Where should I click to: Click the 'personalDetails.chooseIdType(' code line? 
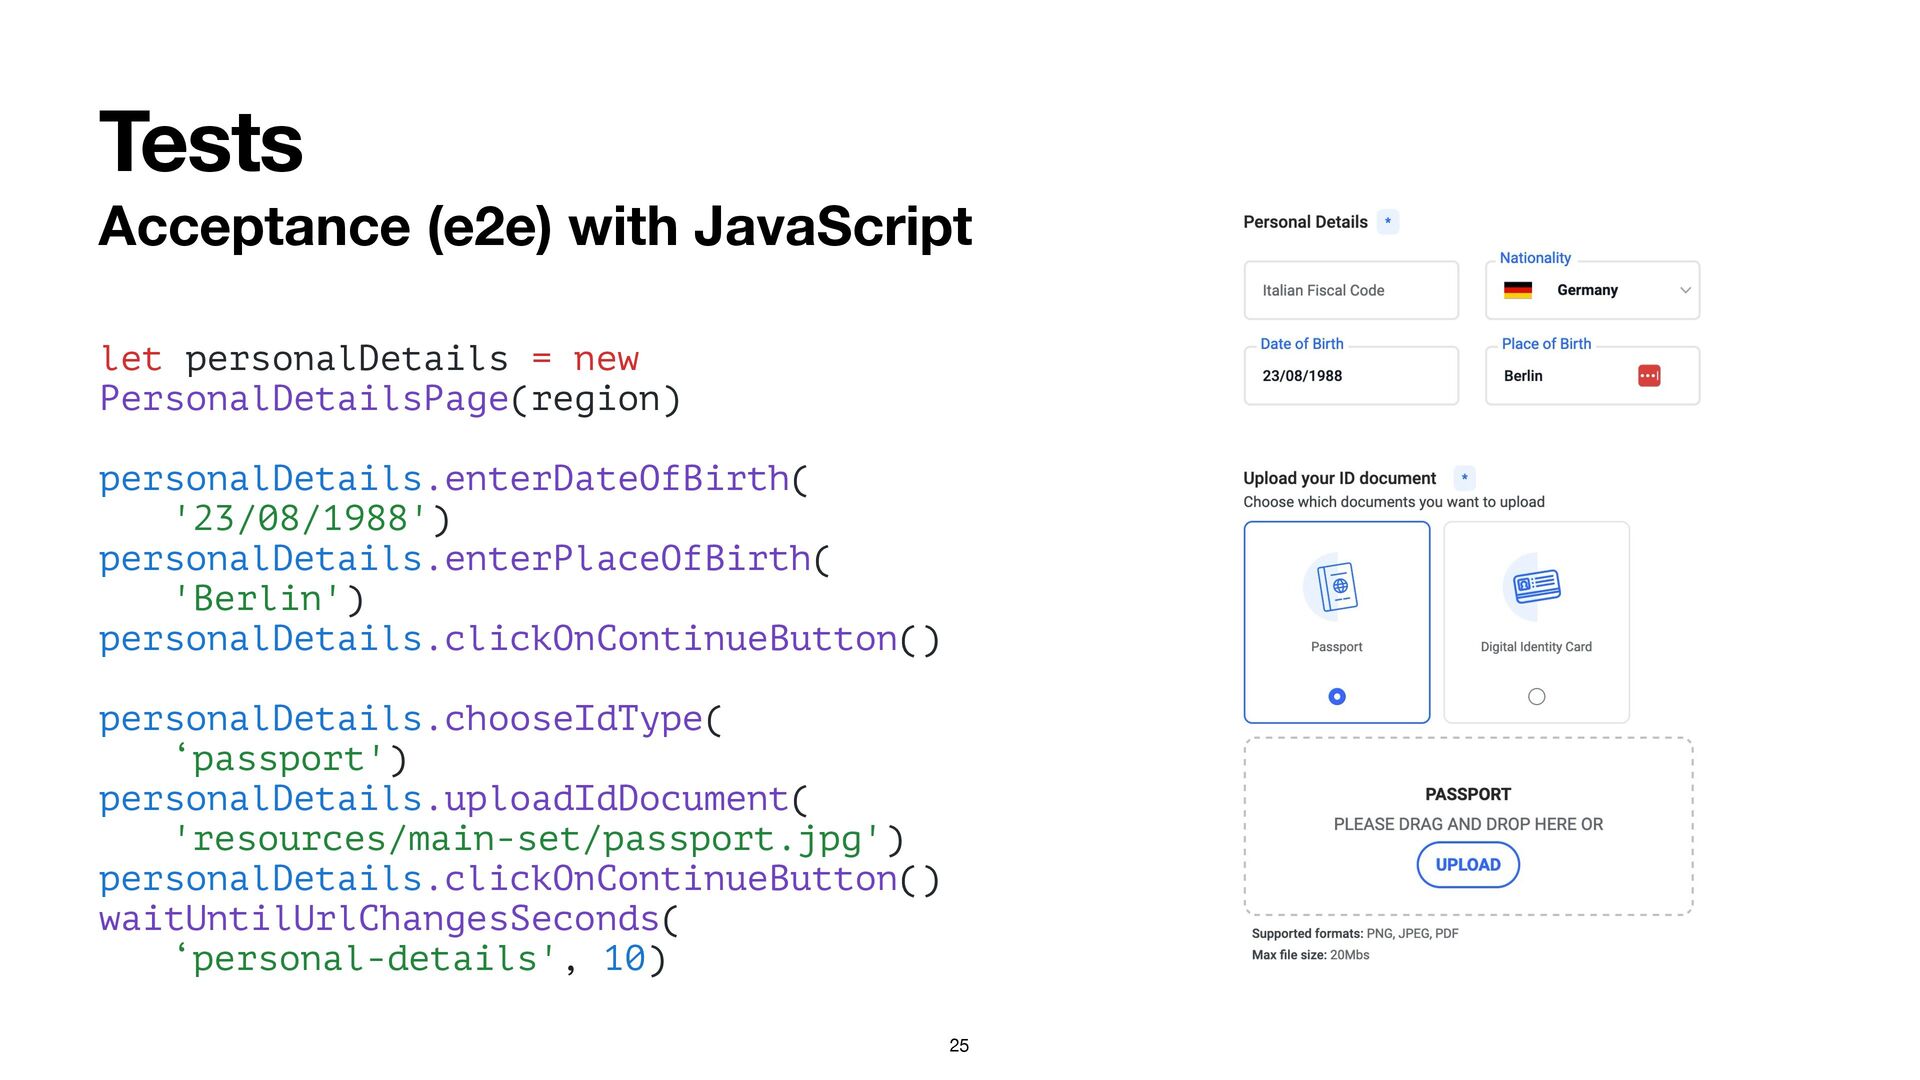(x=410, y=719)
